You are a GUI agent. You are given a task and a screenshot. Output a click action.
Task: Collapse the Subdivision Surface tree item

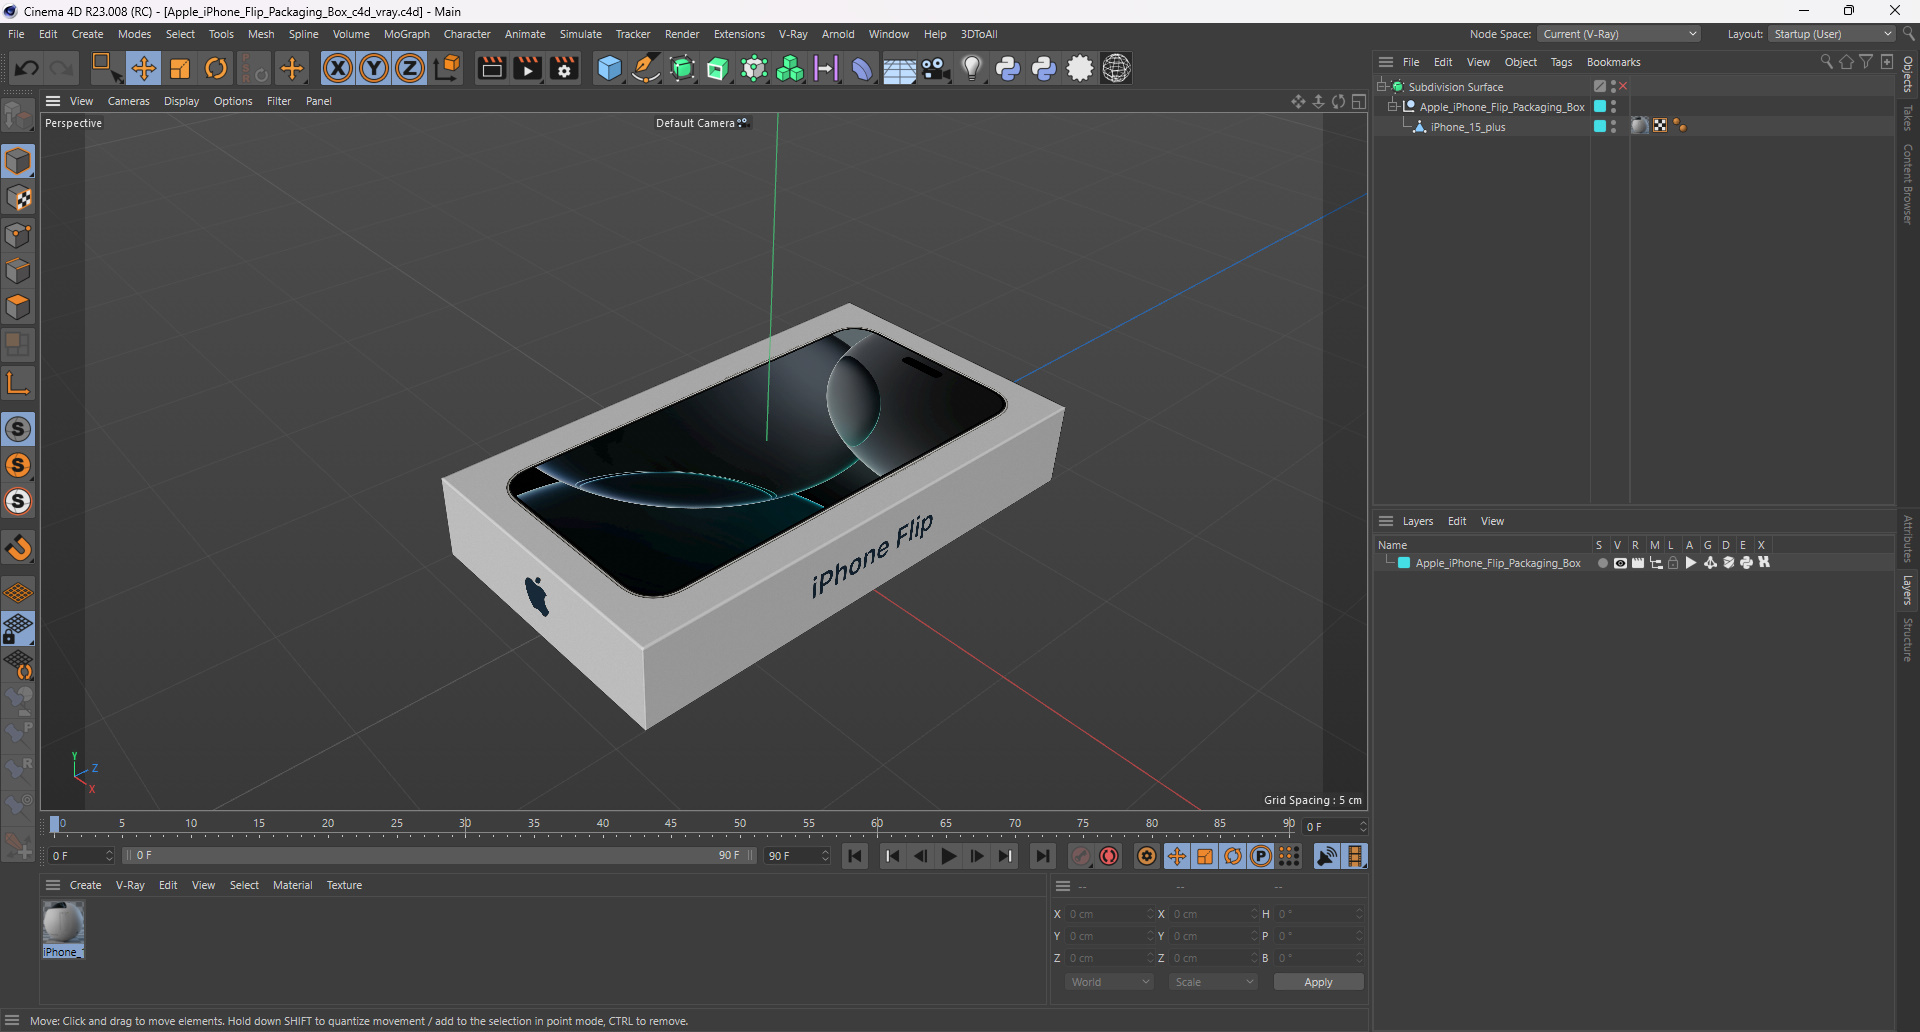pyautogui.click(x=1382, y=87)
